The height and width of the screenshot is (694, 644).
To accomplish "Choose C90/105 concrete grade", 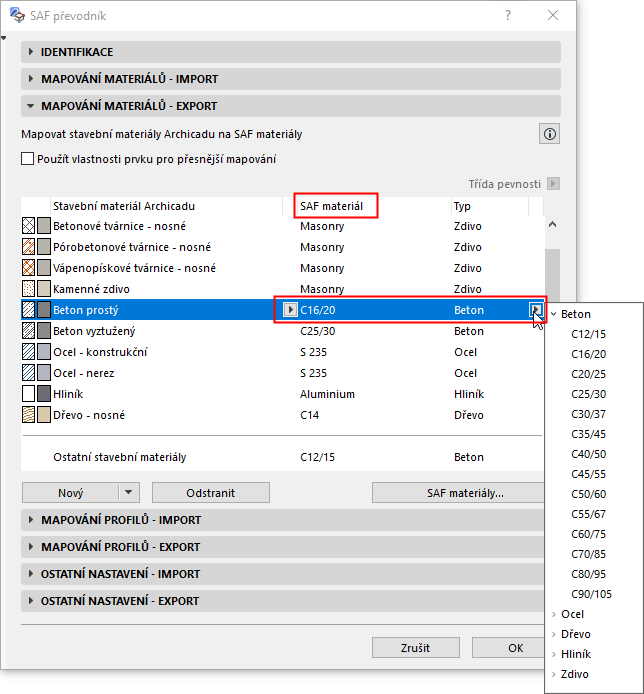I will pos(591,594).
